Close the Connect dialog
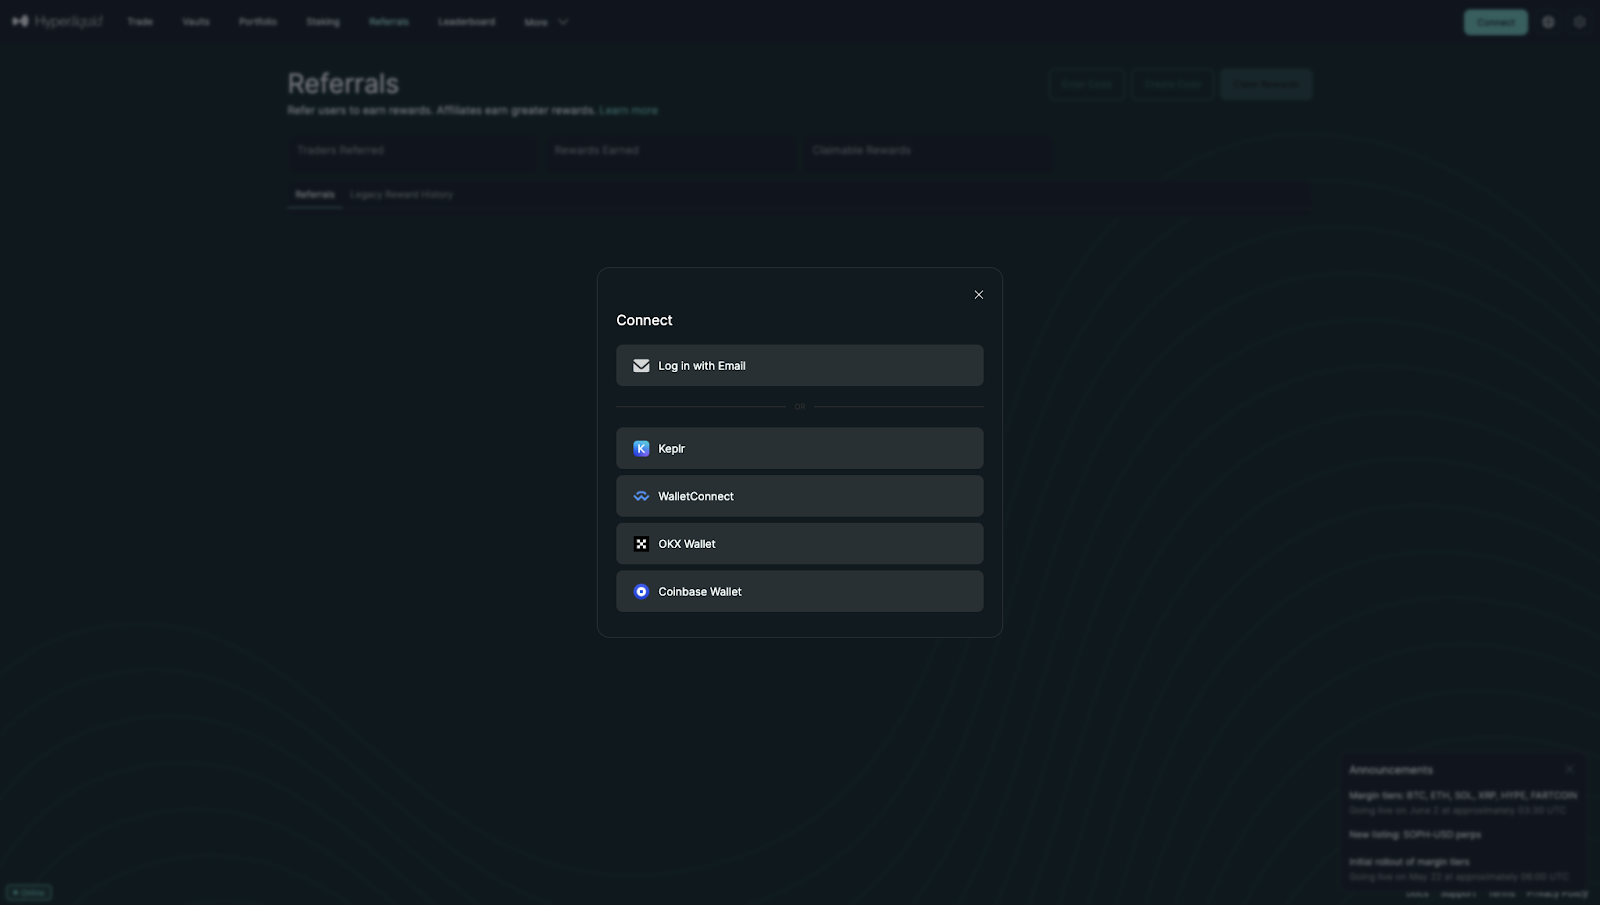 coord(978,294)
